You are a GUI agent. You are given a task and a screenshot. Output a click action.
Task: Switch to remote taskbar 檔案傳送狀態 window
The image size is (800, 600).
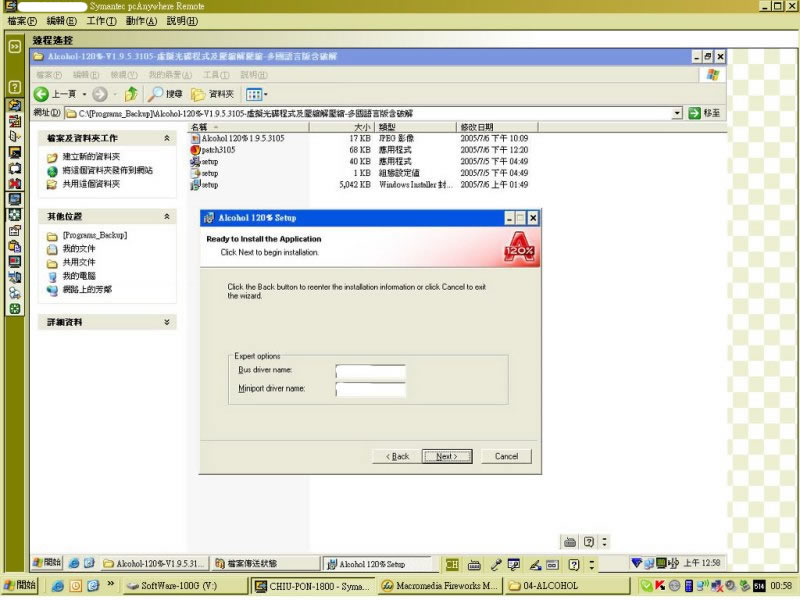pyautogui.click(x=265, y=564)
